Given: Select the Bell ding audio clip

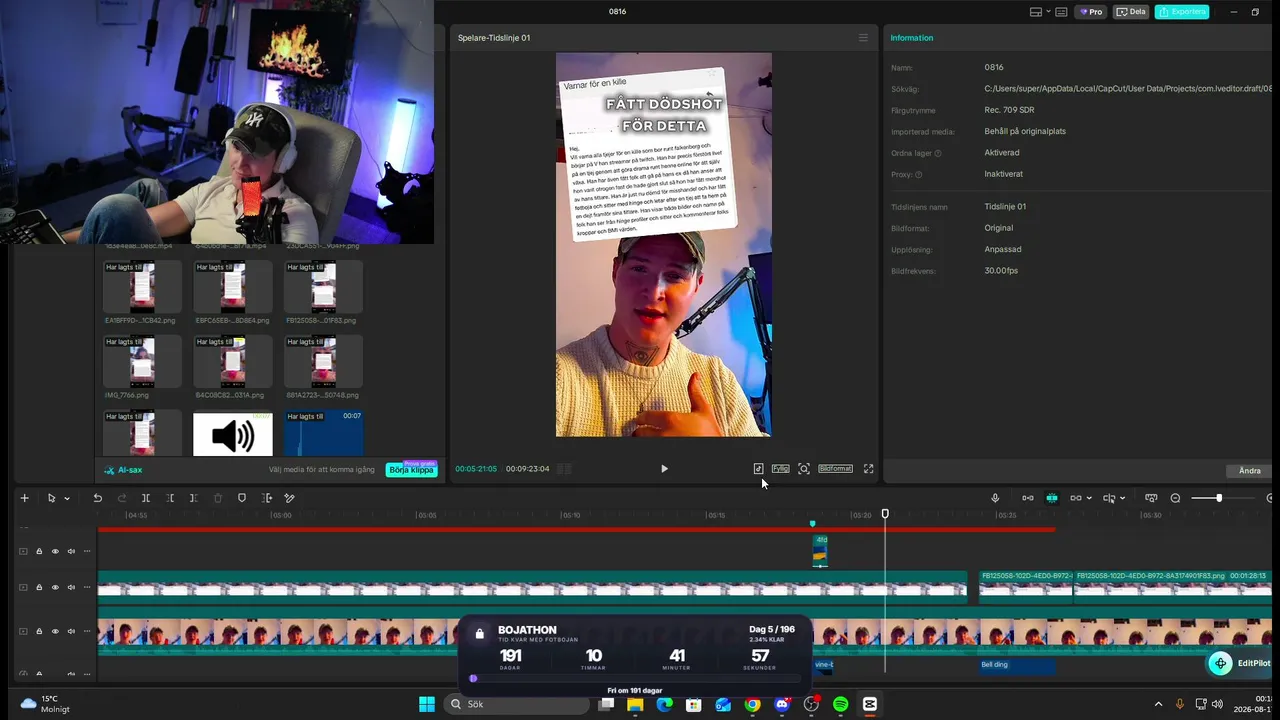Looking at the screenshot, I should 1017,665.
